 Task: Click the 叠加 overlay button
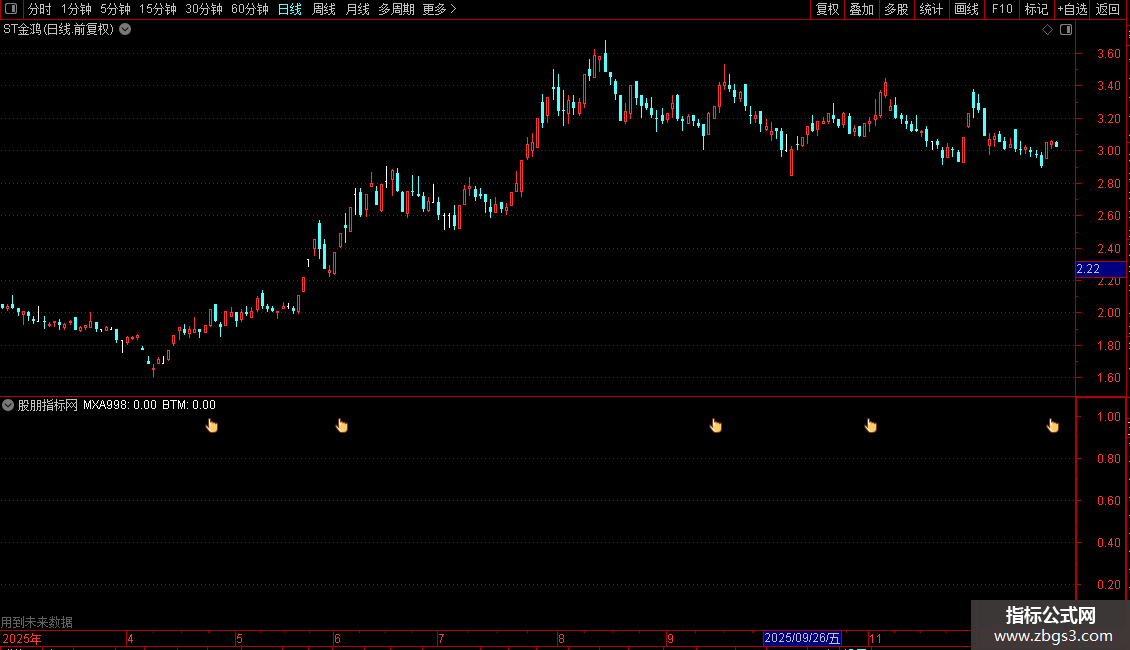click(x=862, y=9)
